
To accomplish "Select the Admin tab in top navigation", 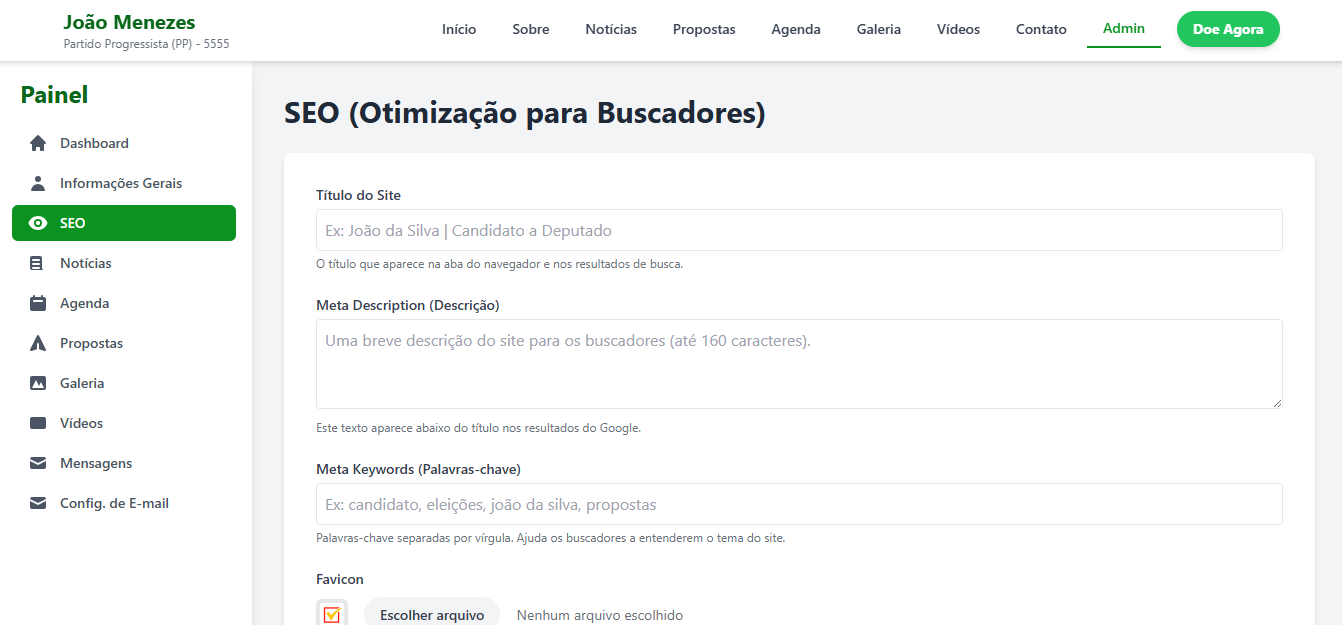I will (x=1123, y=28).
